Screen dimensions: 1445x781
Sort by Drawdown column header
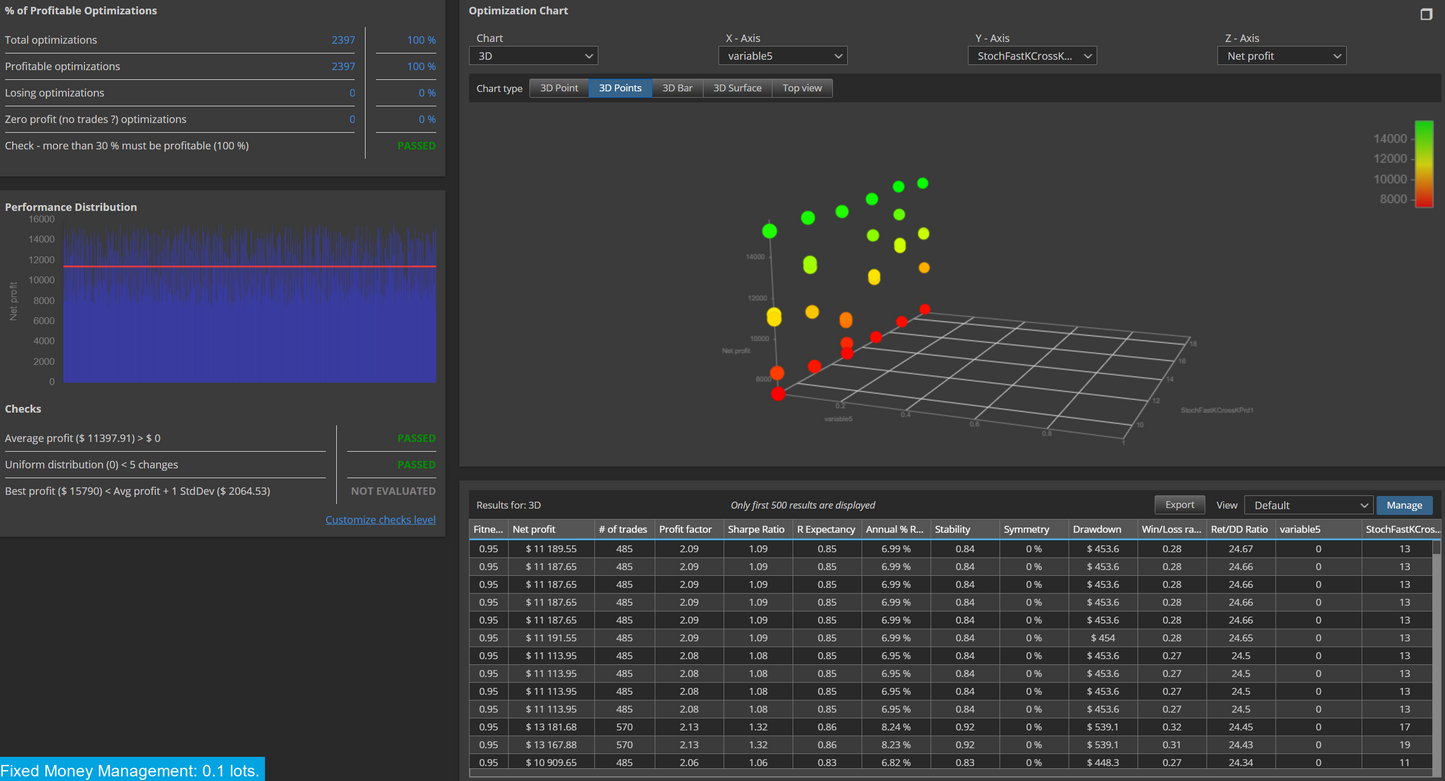point(1102,529)
